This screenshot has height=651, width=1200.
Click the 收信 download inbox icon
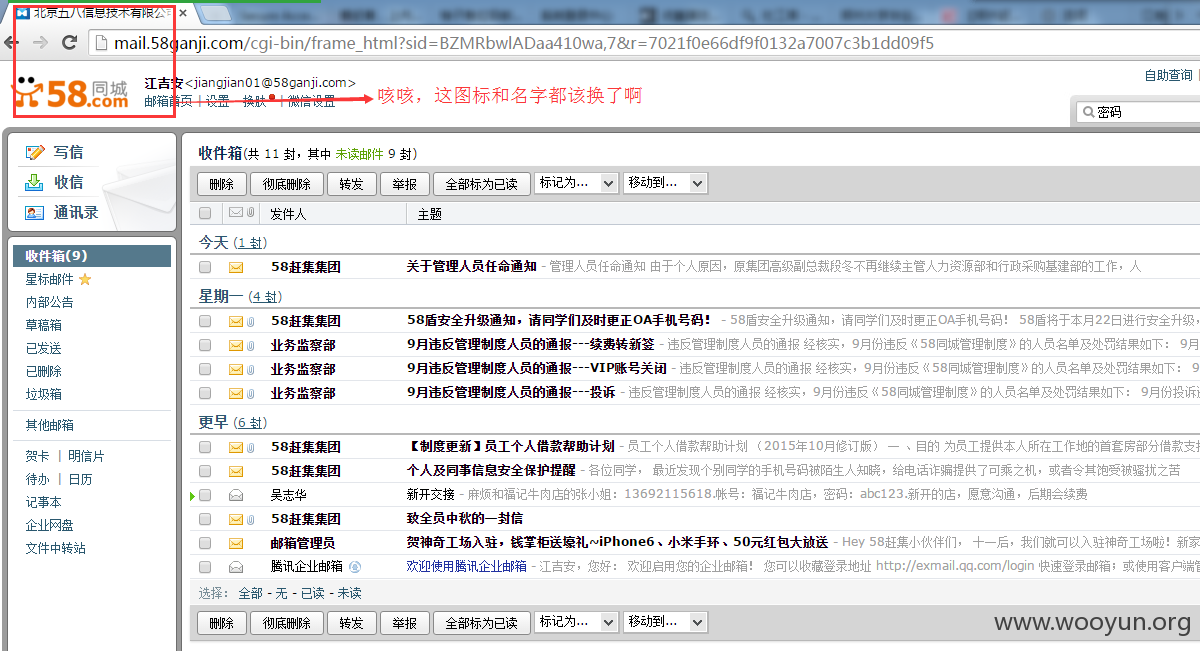click(35, 182)
